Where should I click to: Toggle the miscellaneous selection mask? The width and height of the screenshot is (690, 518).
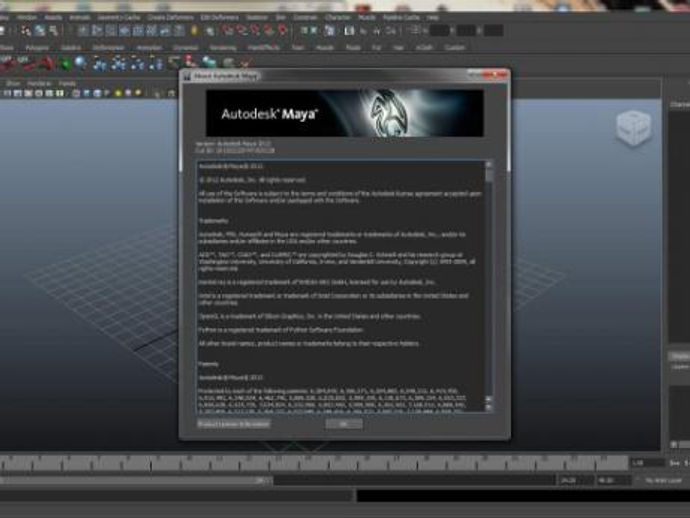pos(179,30)
